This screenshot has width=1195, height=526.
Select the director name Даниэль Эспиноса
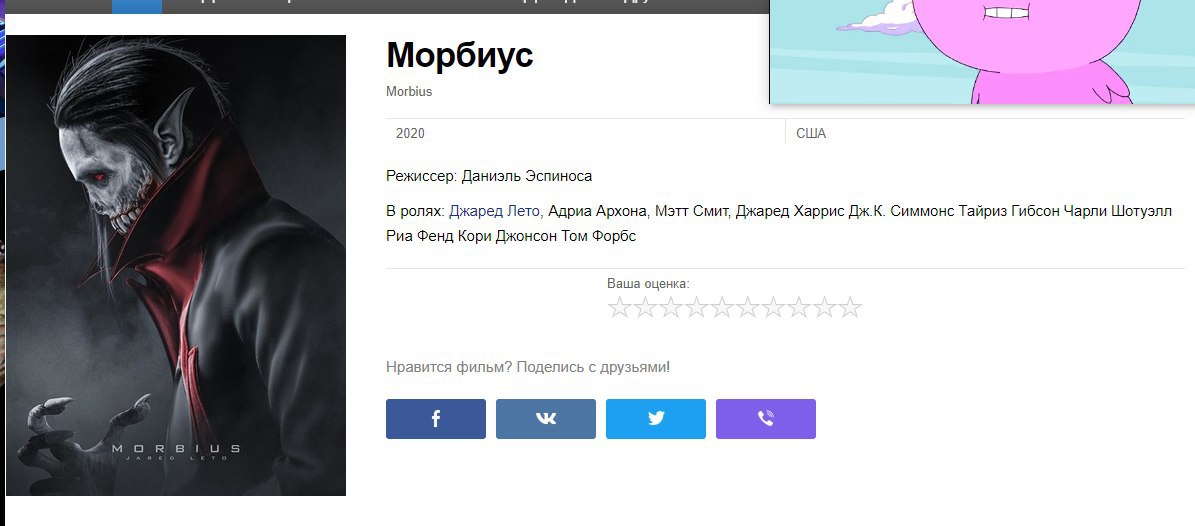[527, 176]
